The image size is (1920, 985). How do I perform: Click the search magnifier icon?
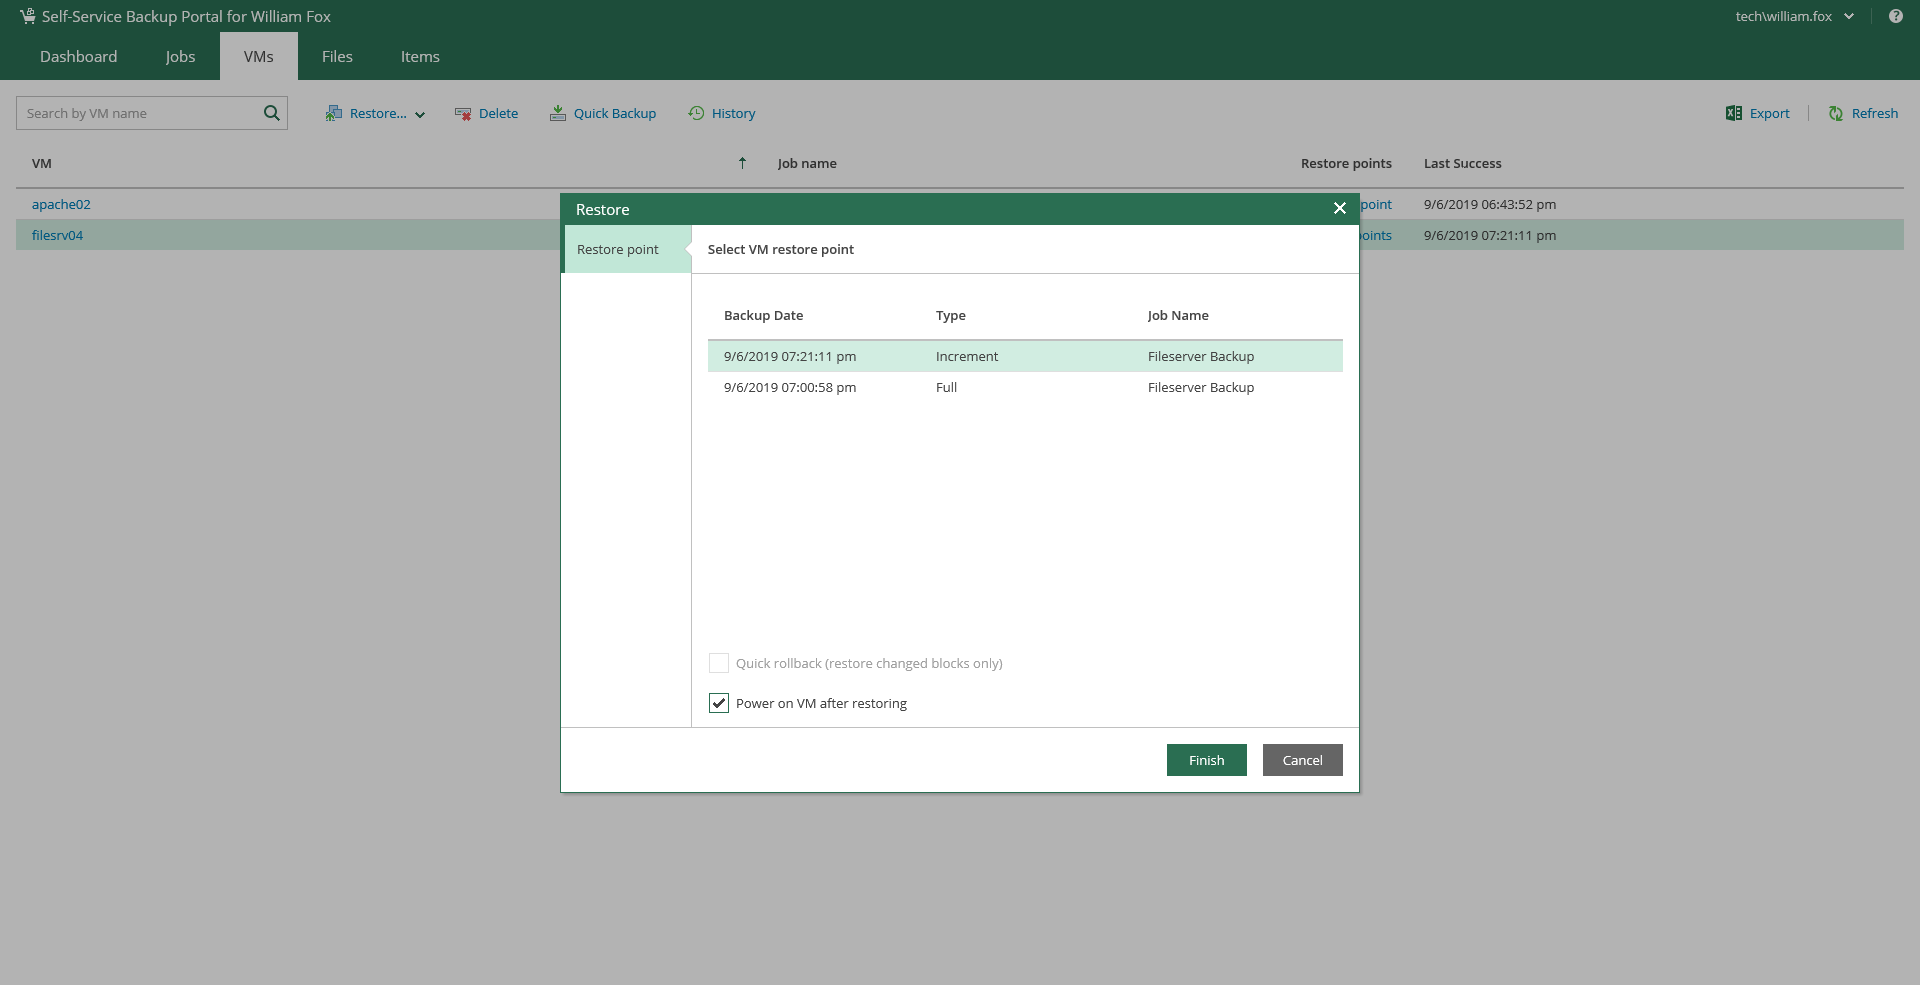271,113
